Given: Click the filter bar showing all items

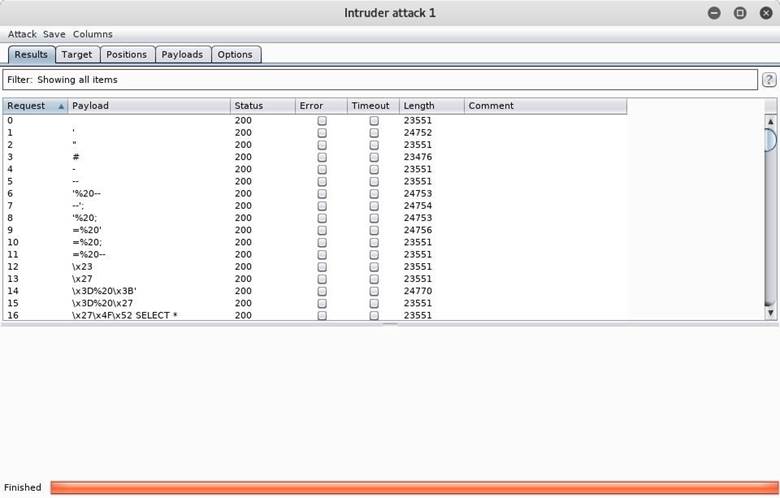Looking at the screenshot, I should (380, 80).
